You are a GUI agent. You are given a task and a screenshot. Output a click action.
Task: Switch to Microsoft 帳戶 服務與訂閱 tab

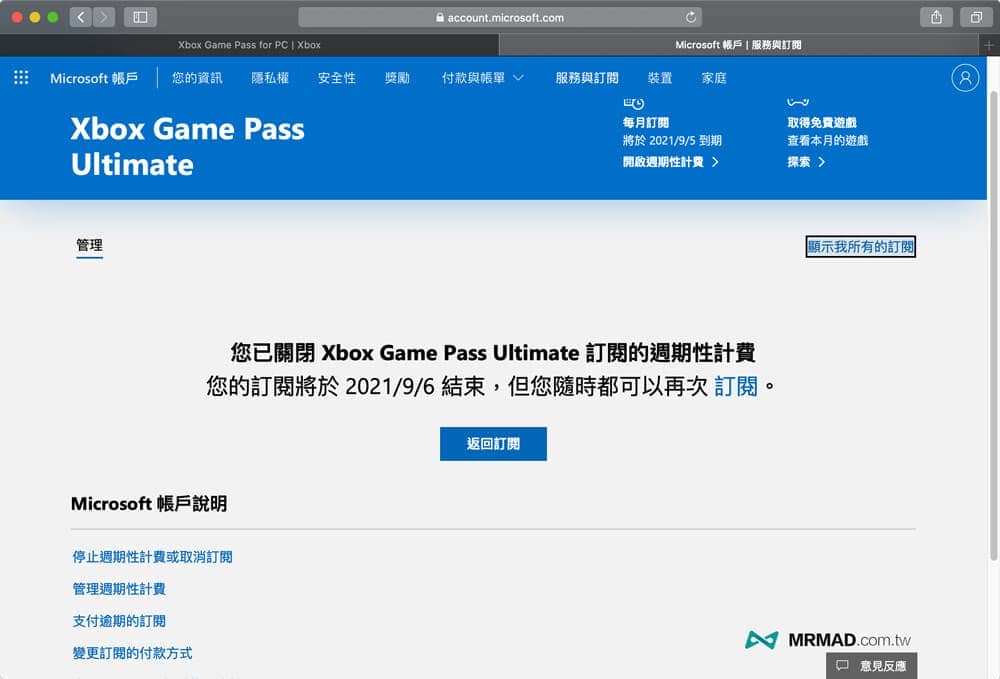click(739, 45)
